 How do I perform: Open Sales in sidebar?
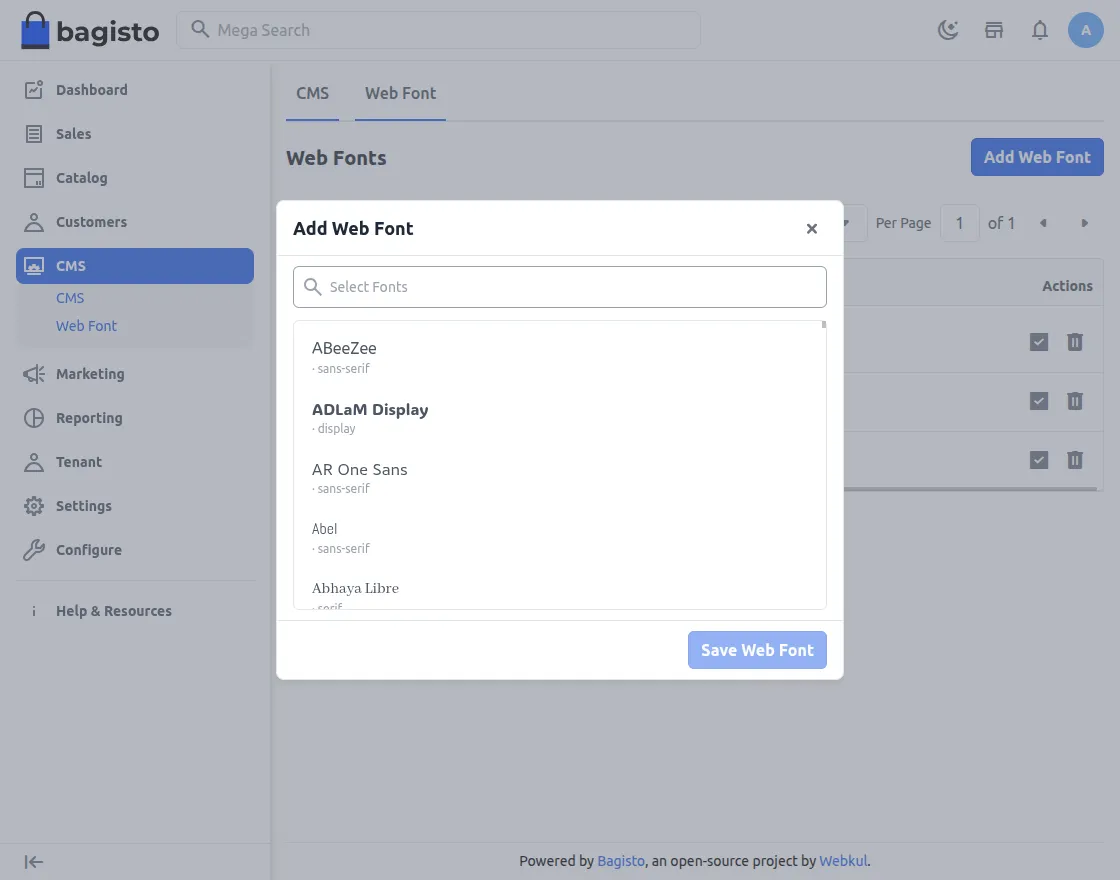(135, 134)
